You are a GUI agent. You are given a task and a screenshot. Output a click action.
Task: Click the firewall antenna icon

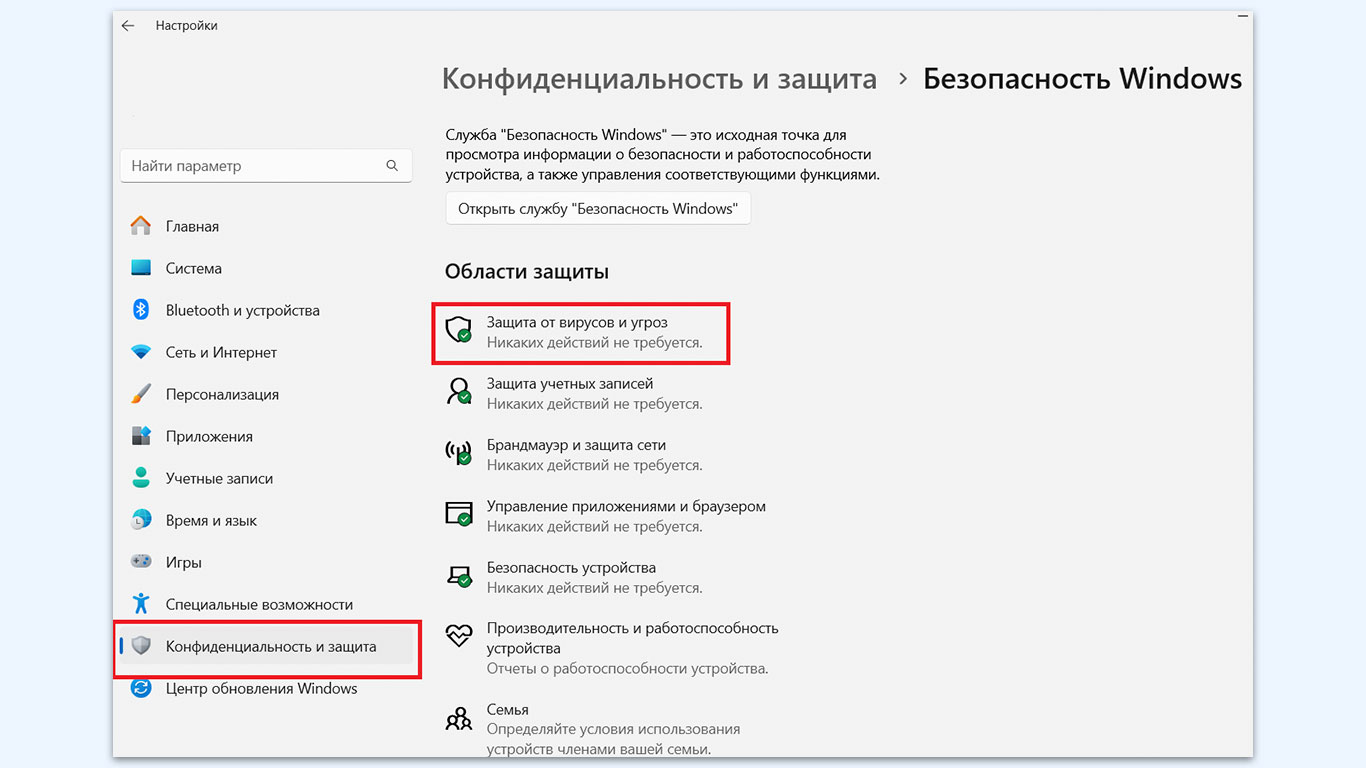[x=458, y=452]
